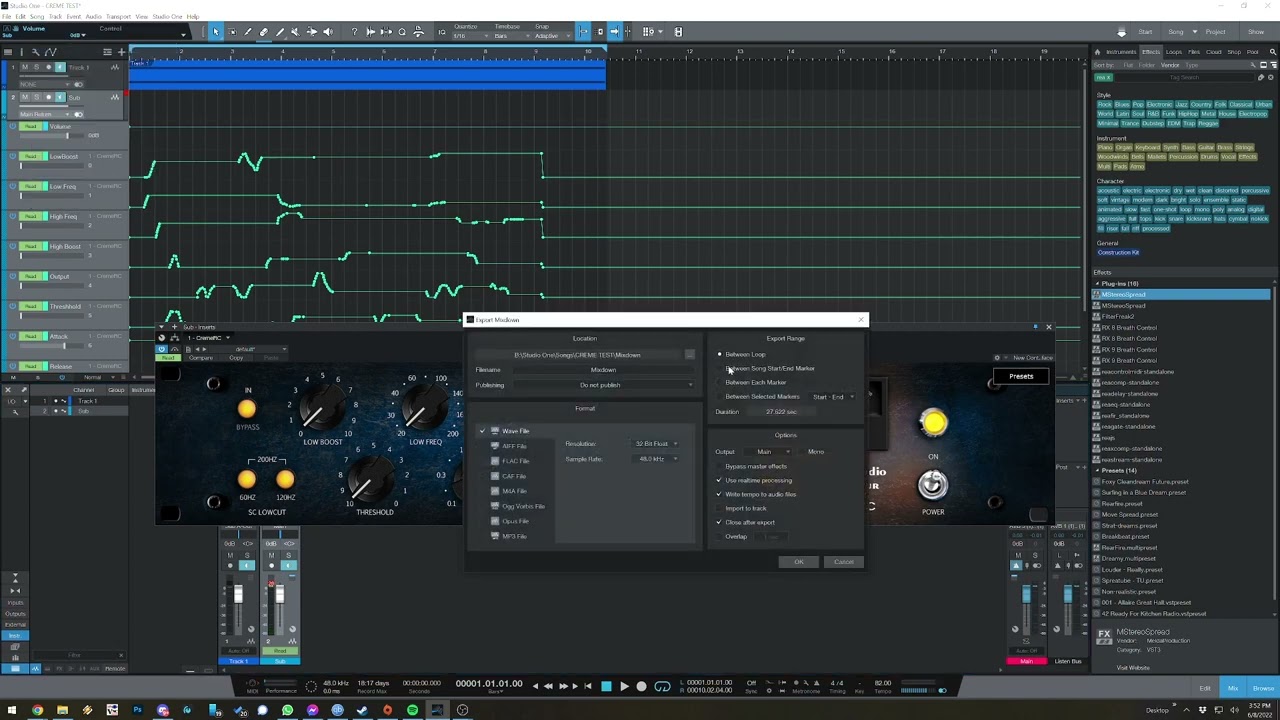Click the Browse view button
The width and height of the screenshot is (1280, 720).
tap(1263, 688)
